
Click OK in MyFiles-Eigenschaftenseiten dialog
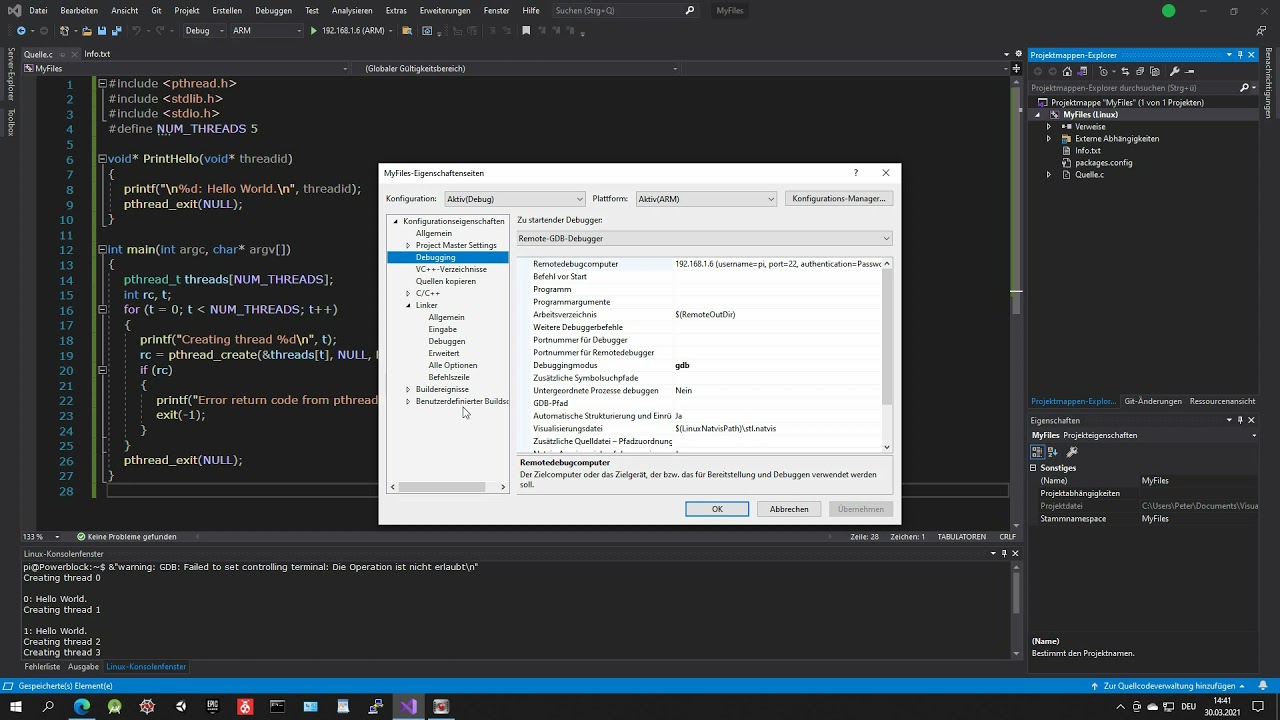[717, 509]
